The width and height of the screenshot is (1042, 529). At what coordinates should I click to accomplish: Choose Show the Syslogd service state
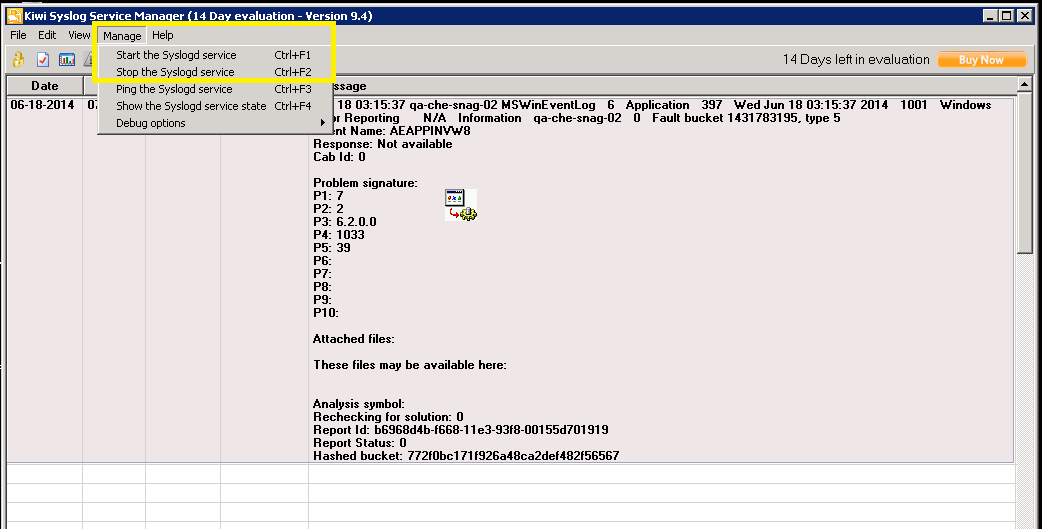point(191,106)
